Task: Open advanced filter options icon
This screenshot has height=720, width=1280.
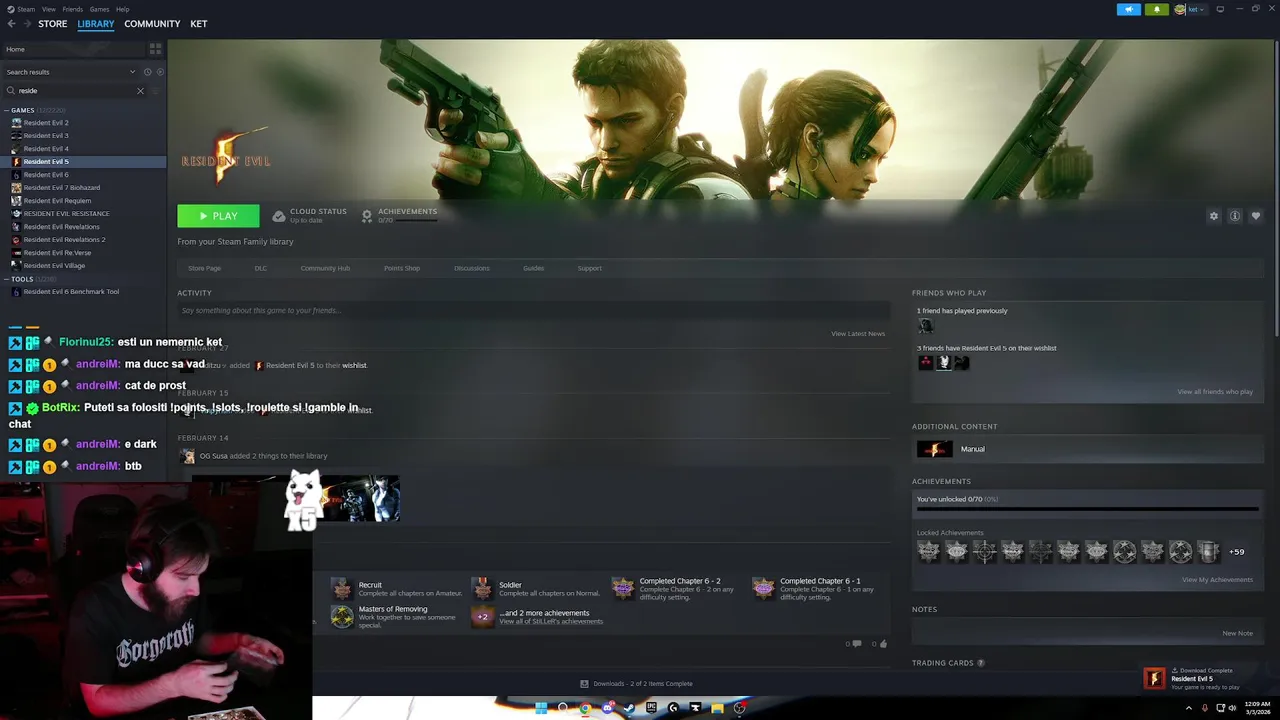Action: (x=157, y=91)
